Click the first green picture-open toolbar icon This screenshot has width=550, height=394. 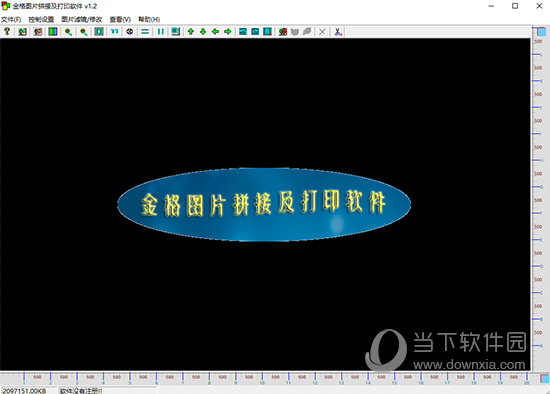click(x=22, y=32)
